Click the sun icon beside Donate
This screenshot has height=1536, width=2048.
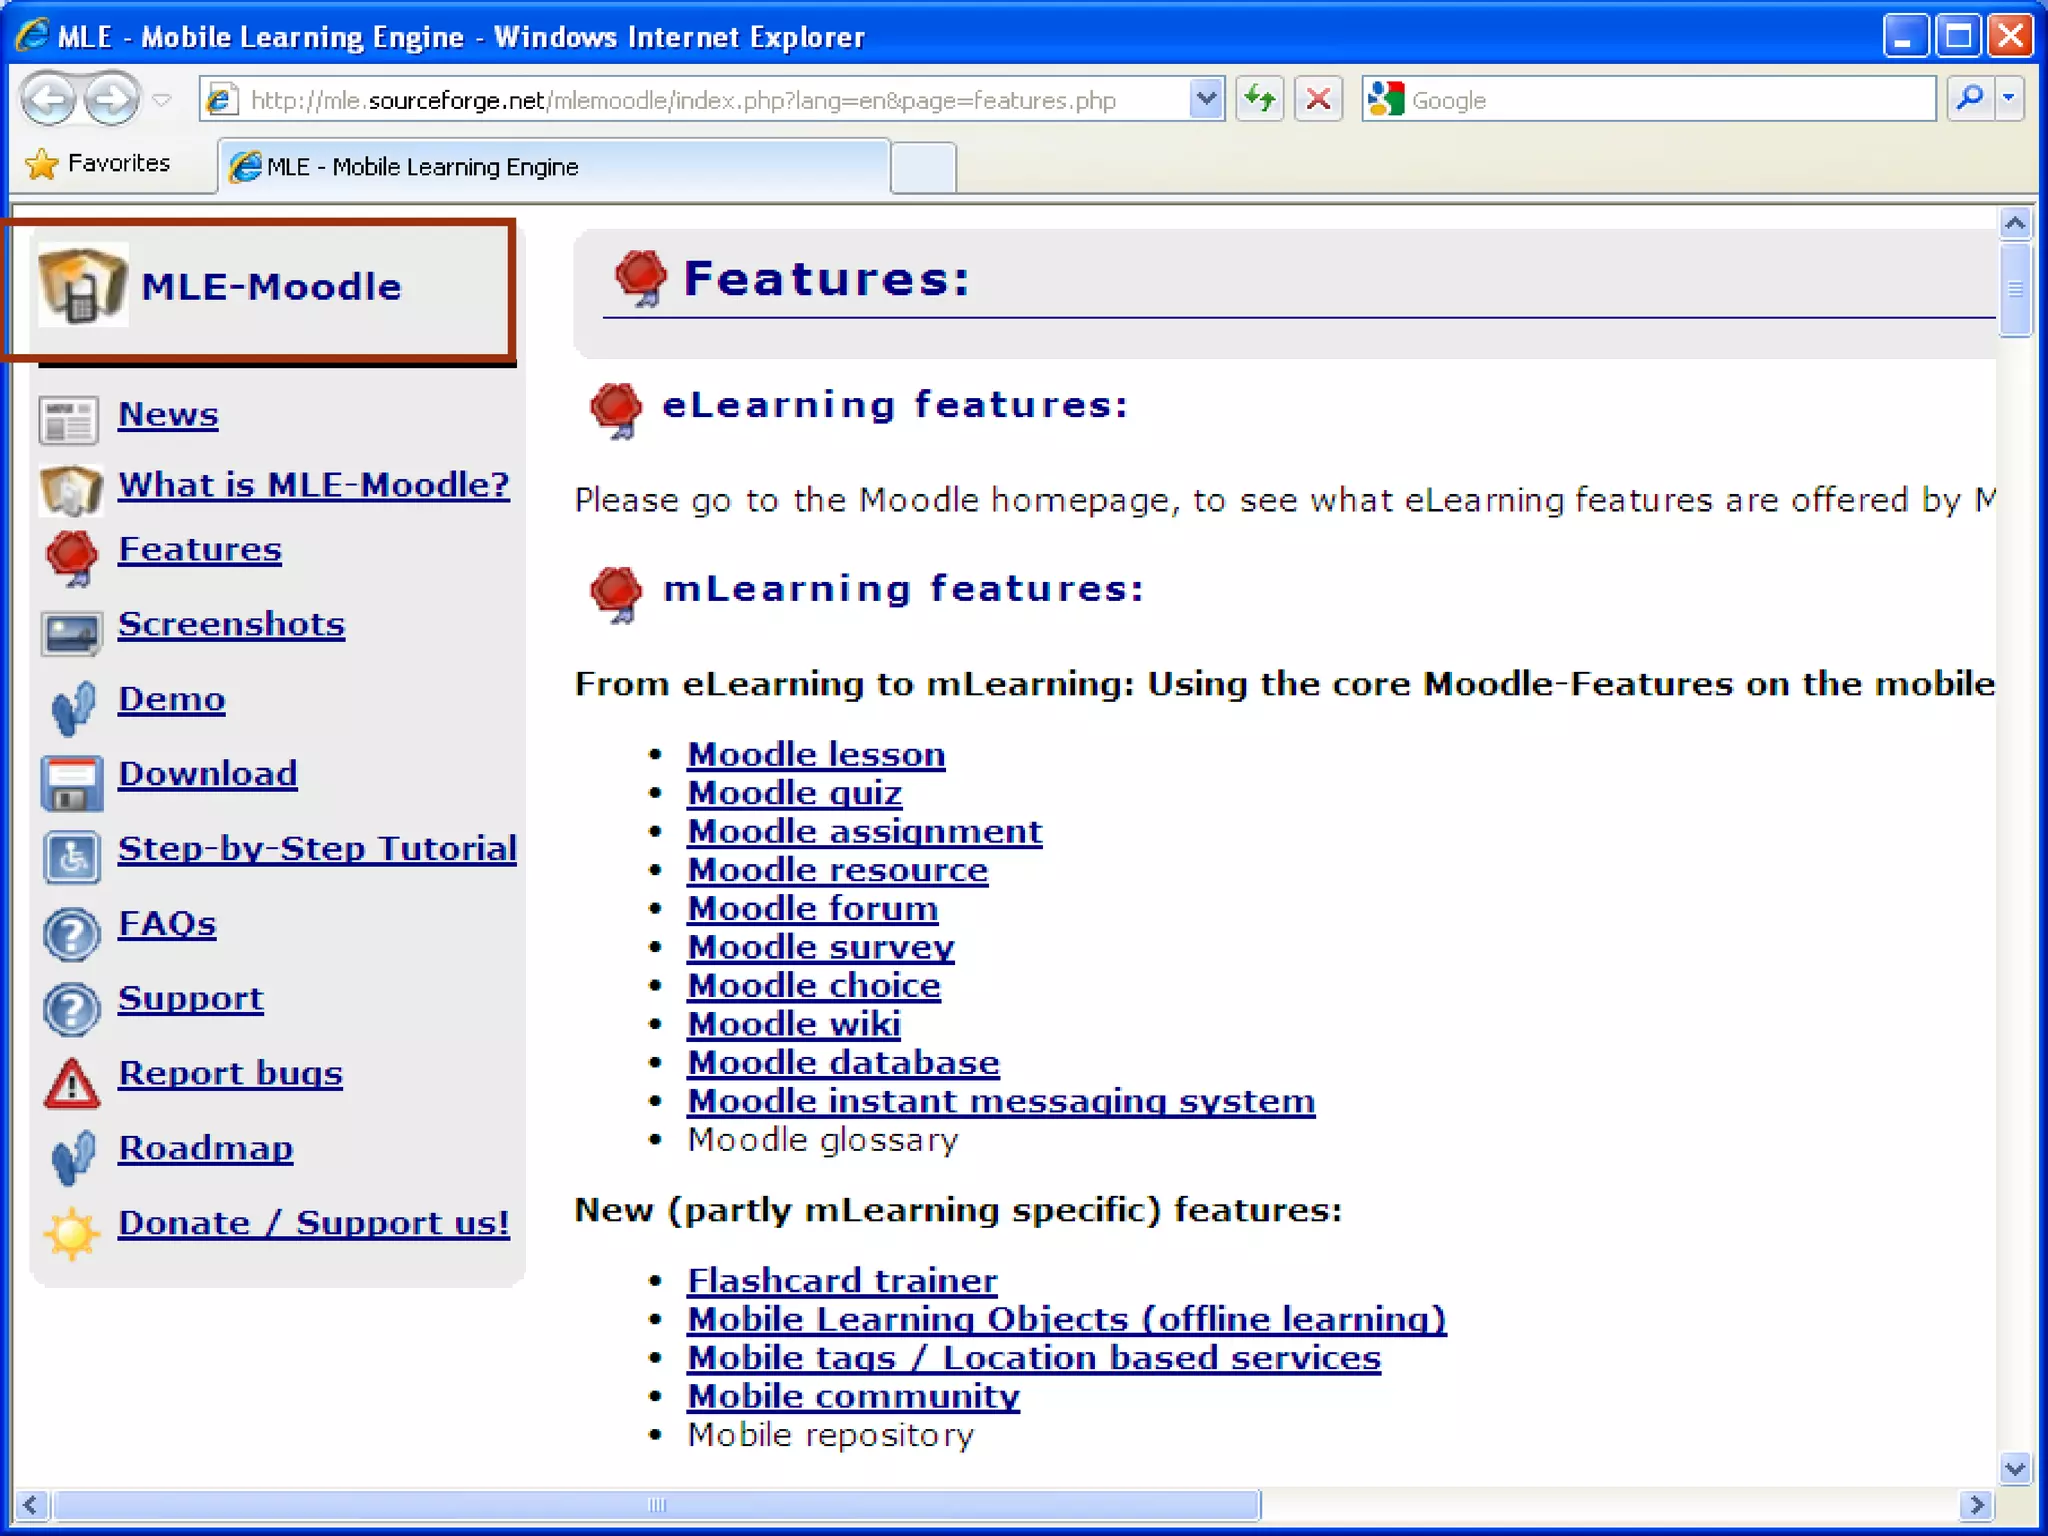pos(71,1232)
